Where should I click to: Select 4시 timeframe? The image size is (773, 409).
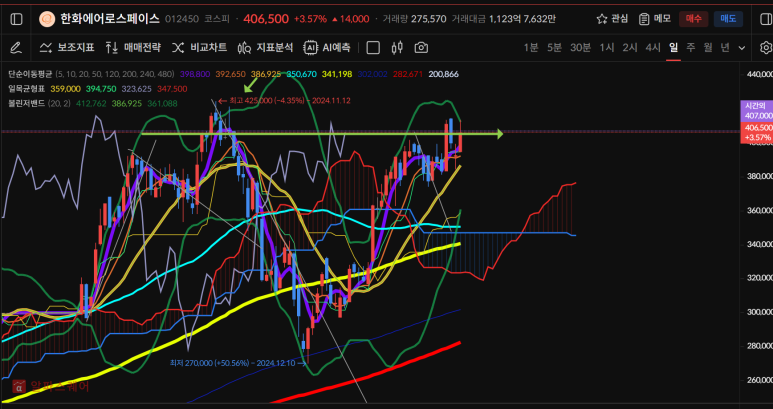point(653,48)
